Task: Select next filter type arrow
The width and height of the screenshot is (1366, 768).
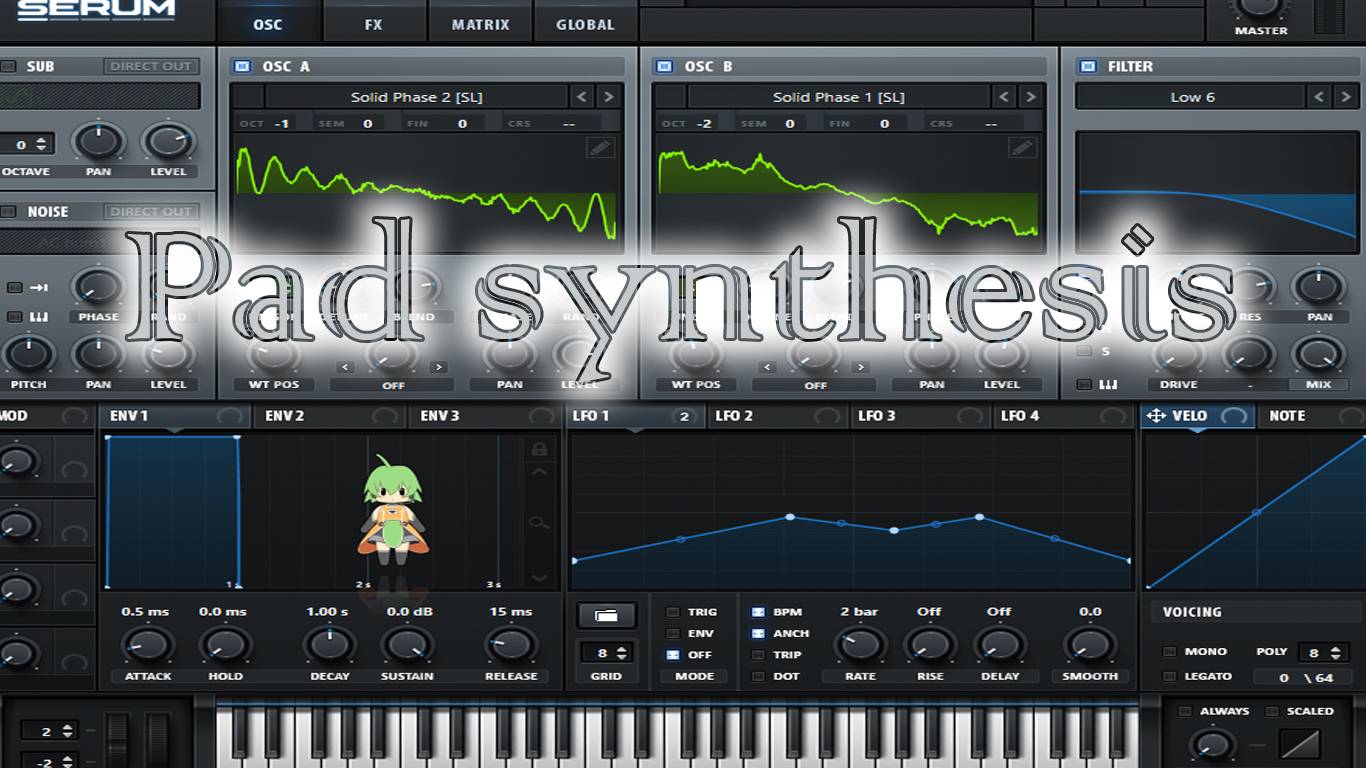Action: 1346,97
